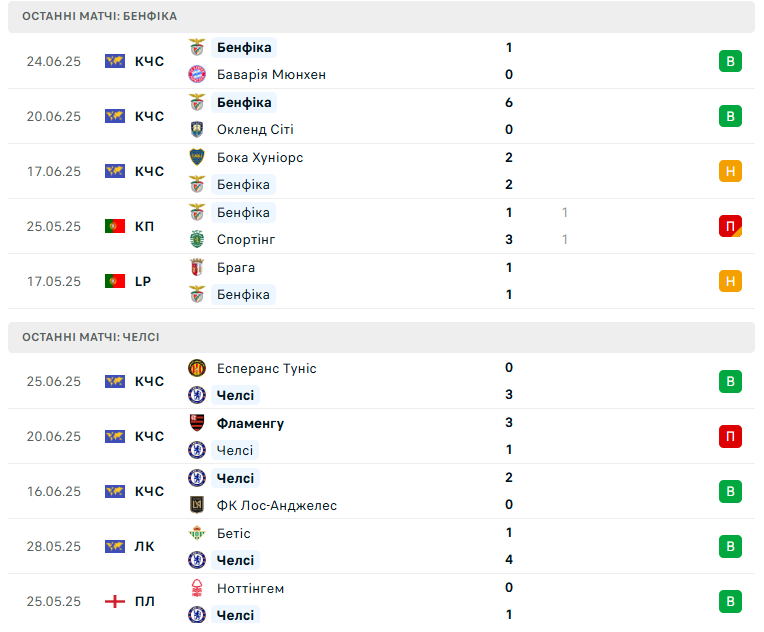The height and width of the screenshot is (632, 764).
Task: Click the Nottingham Forest logo
Action: [x=197, y=588]
